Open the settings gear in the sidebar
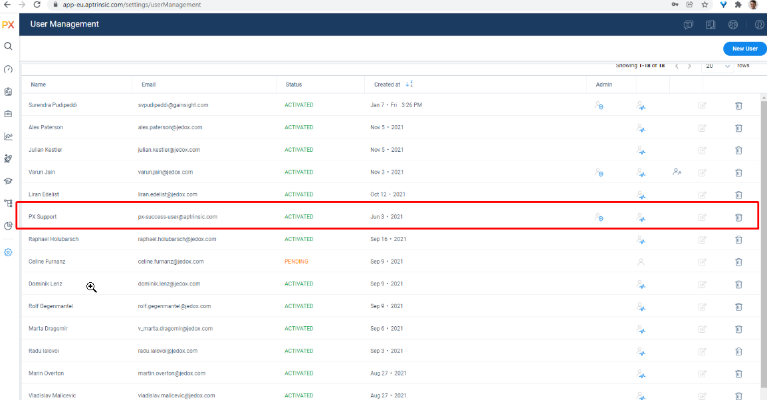Viewport: 768px width, 401px height. point(8,251)
